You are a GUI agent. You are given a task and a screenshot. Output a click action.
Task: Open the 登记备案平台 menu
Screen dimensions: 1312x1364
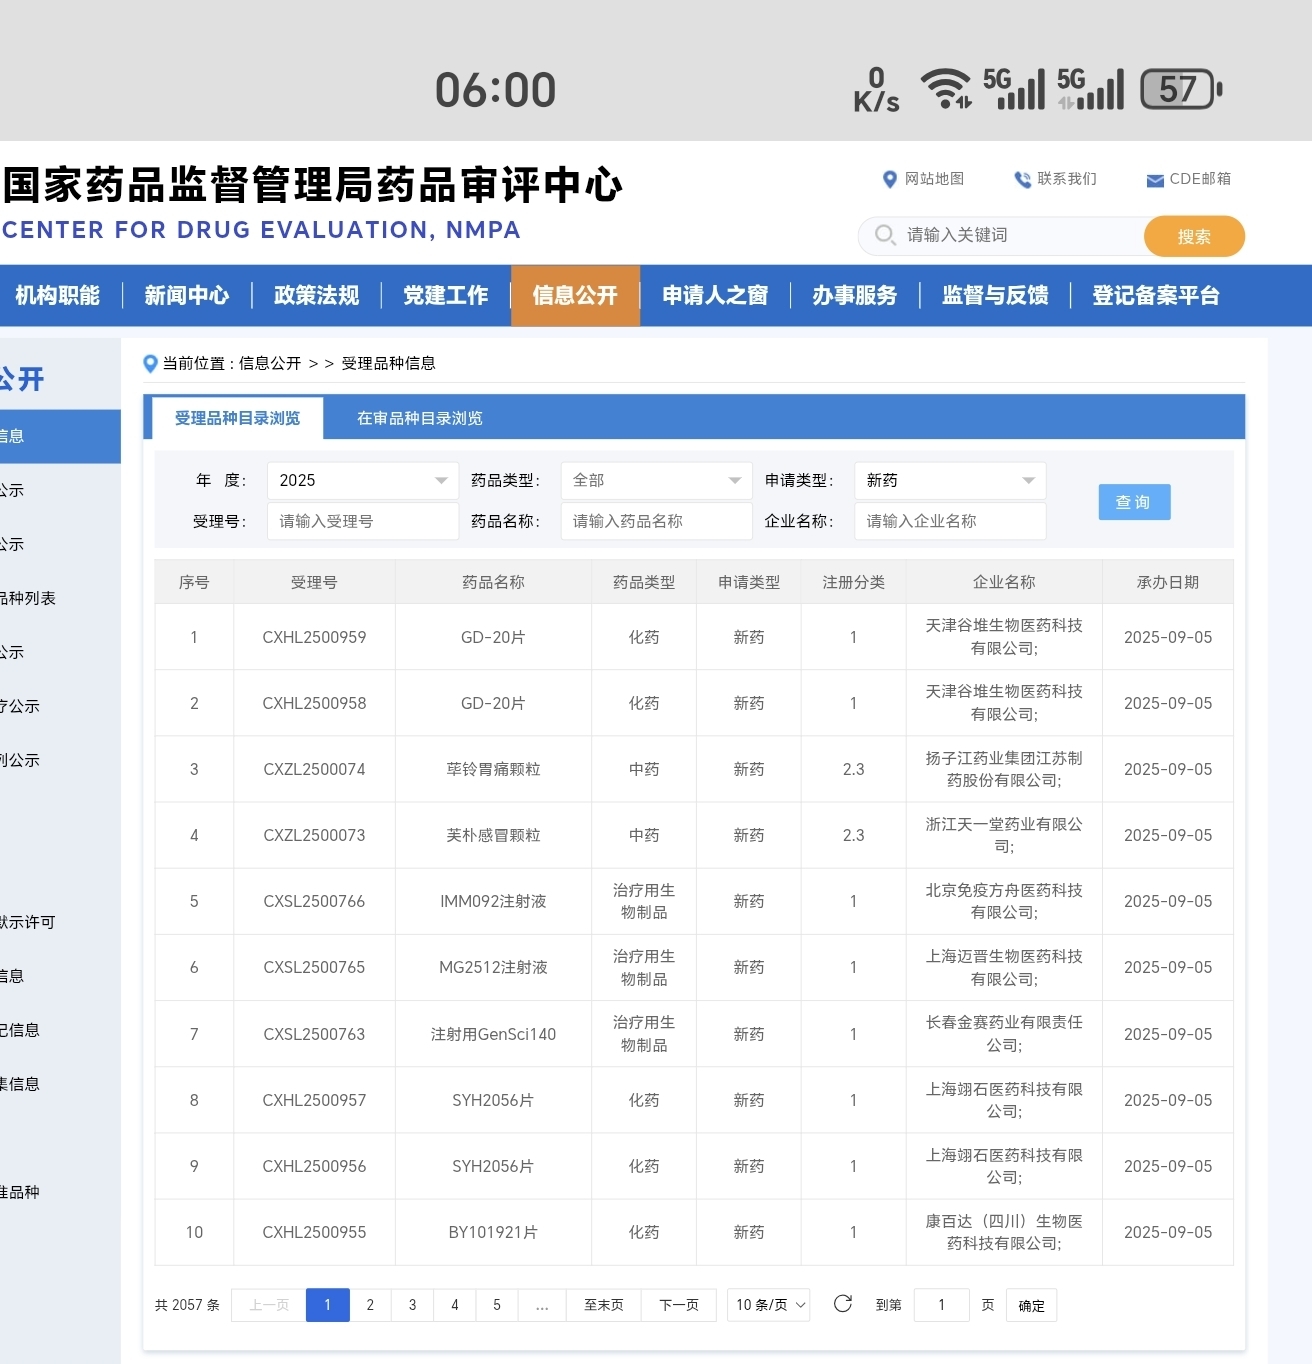[x=1156, y=296]
